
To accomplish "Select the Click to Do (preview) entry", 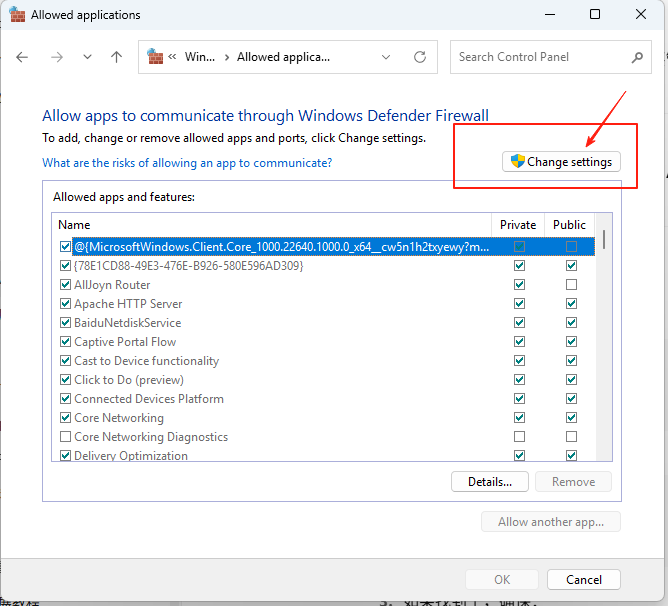I will [129, 380].
